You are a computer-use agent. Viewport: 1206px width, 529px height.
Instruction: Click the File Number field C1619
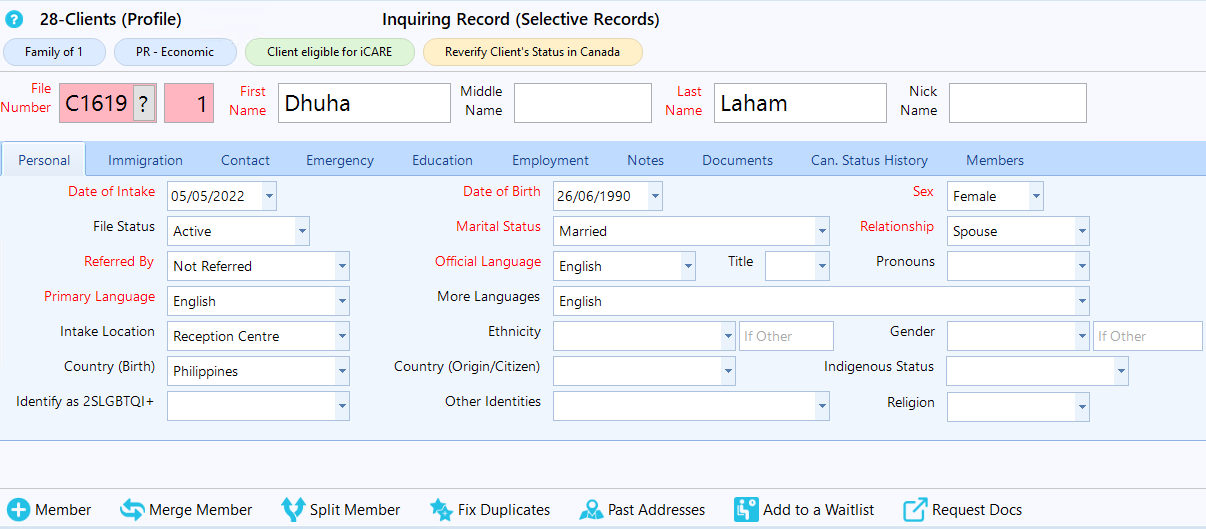click(x=96, y=103)
